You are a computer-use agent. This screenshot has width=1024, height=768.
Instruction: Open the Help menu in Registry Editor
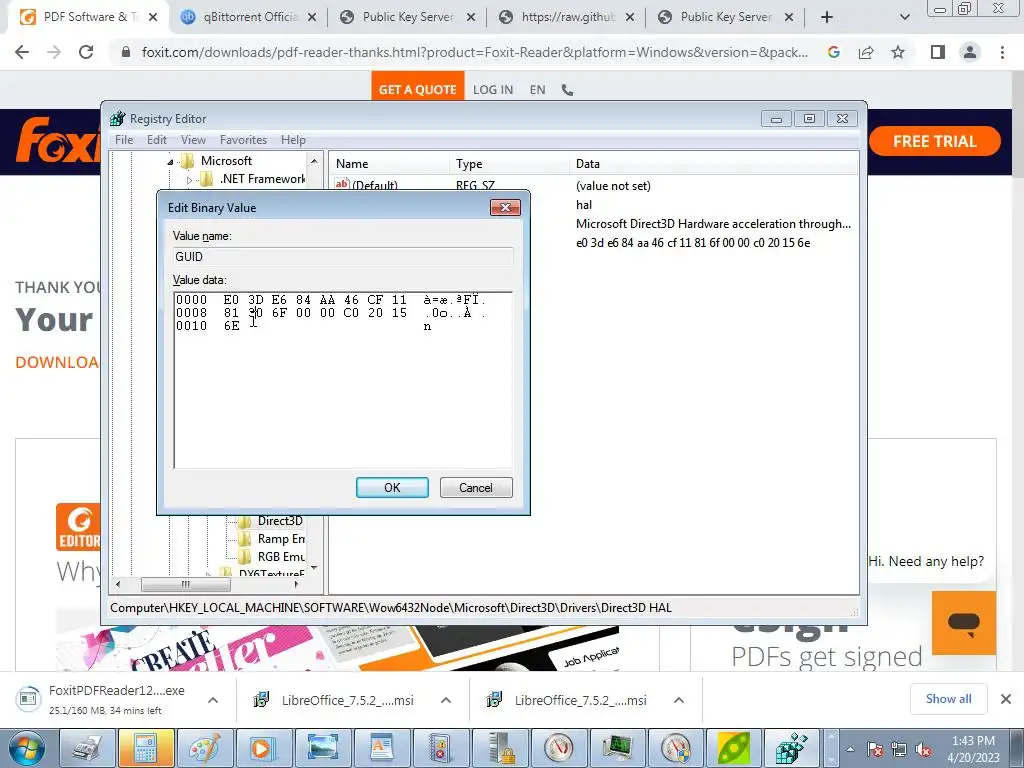pos(293,140)
